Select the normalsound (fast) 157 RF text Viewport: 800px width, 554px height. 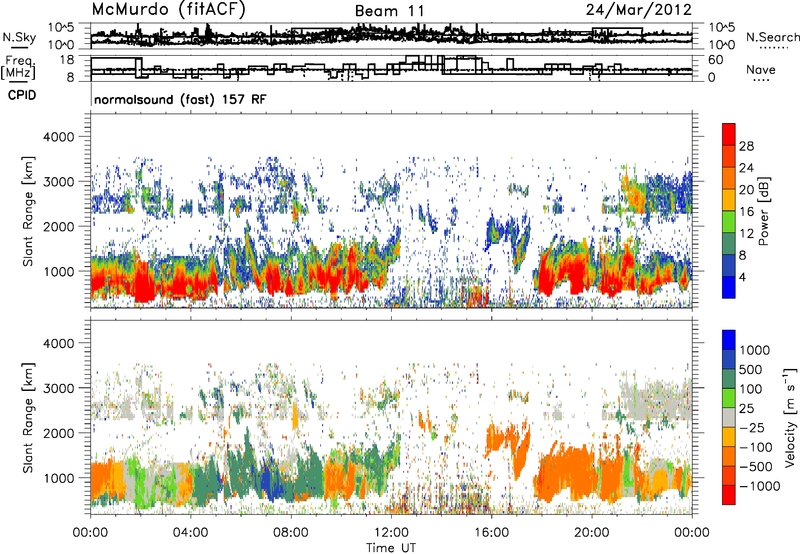click(x=180, y=99)
